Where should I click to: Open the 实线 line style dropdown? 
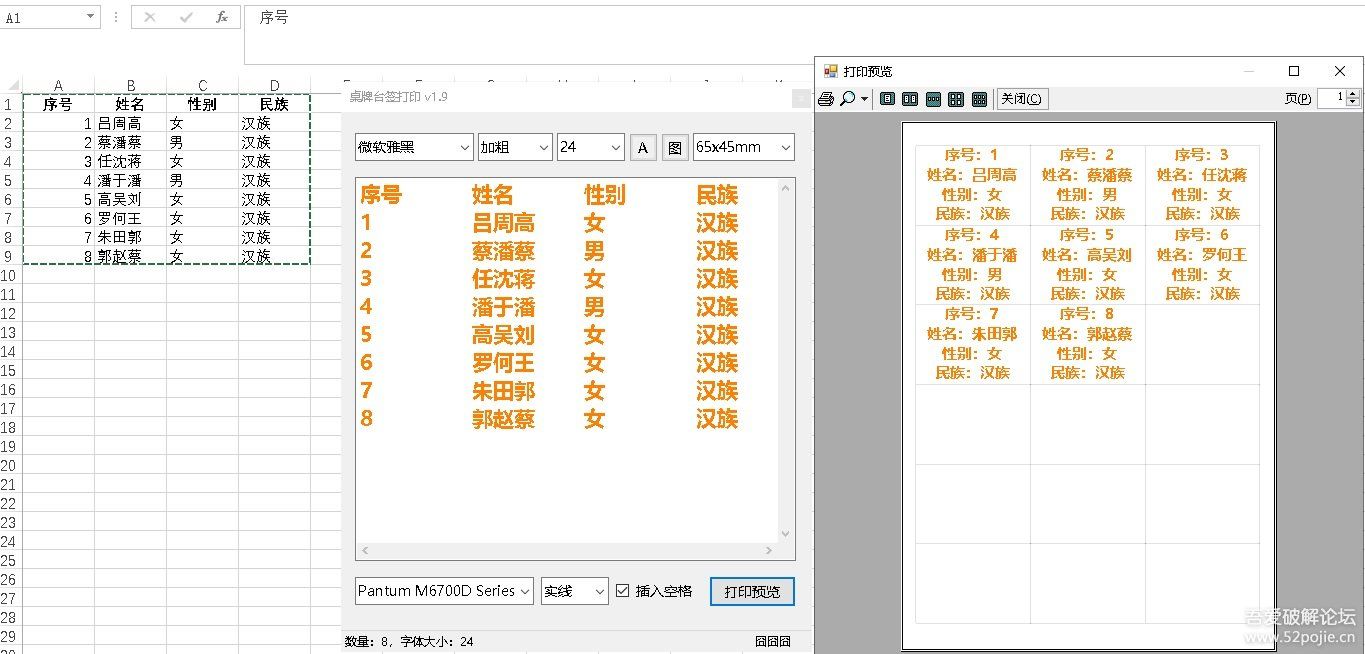point(574,590)
